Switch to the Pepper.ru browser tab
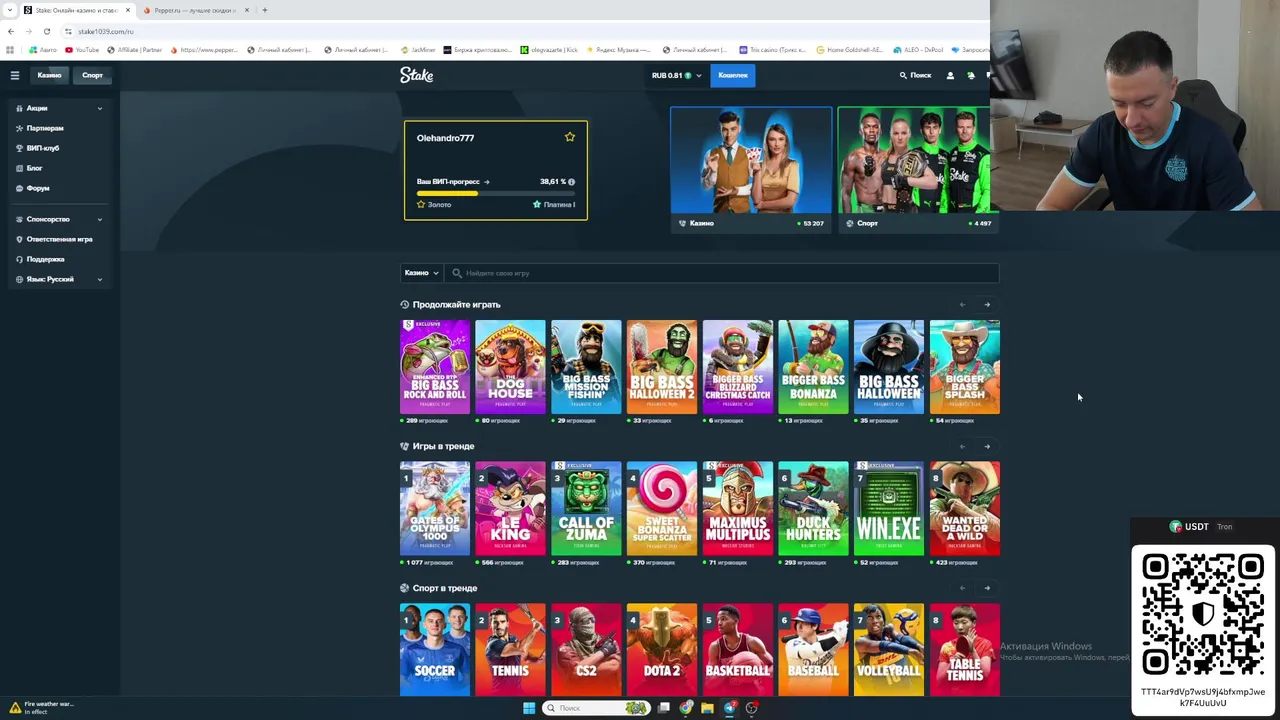This screenshot has width=1280, height=720. pyautogui.click(x=195, y=10)
